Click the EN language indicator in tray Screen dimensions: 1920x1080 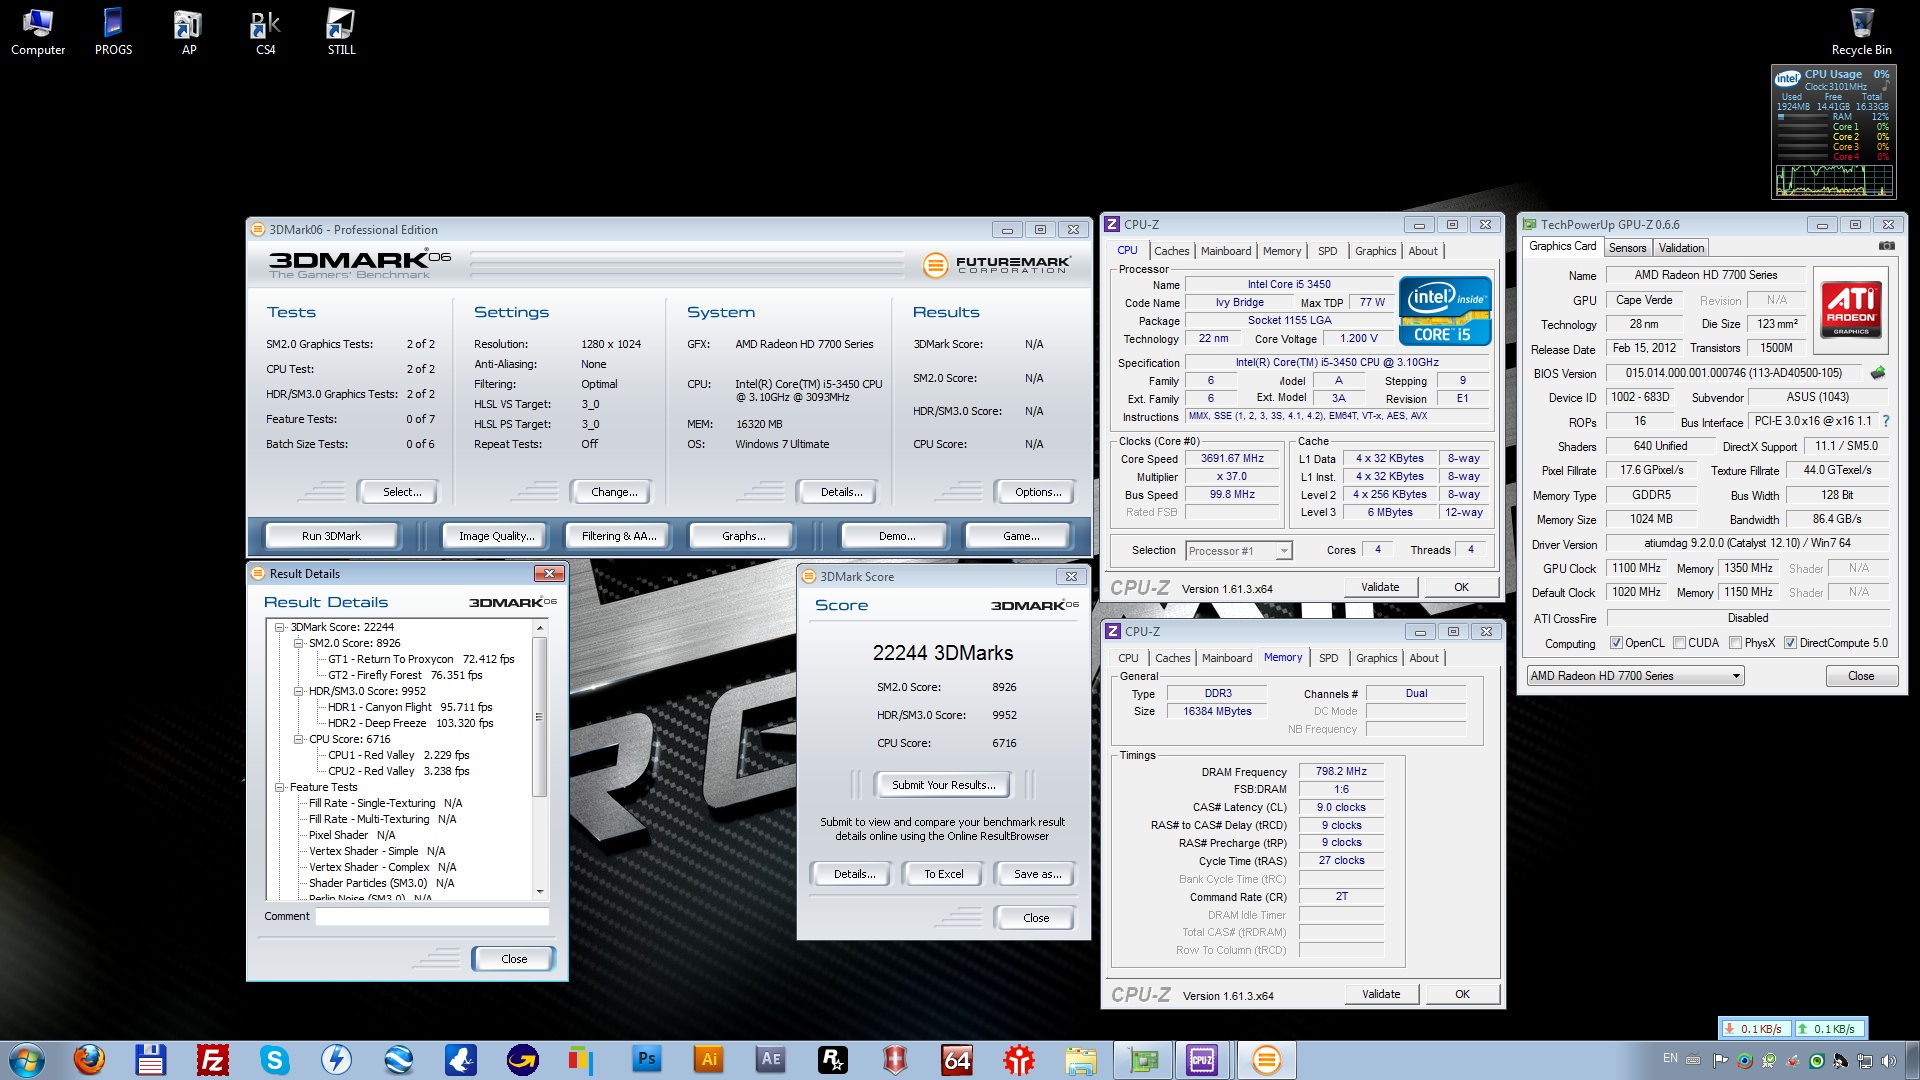(1670, 1058)
